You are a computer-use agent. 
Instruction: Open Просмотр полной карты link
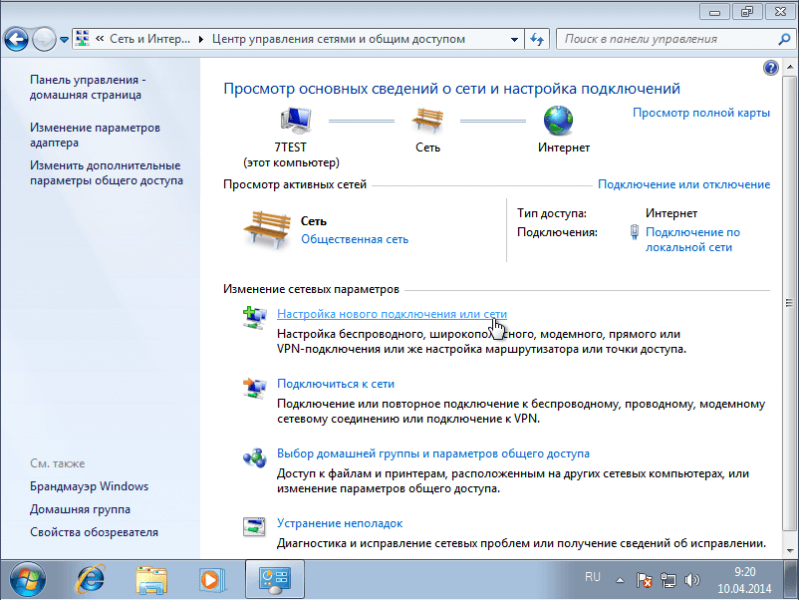[x=701, y=112]
